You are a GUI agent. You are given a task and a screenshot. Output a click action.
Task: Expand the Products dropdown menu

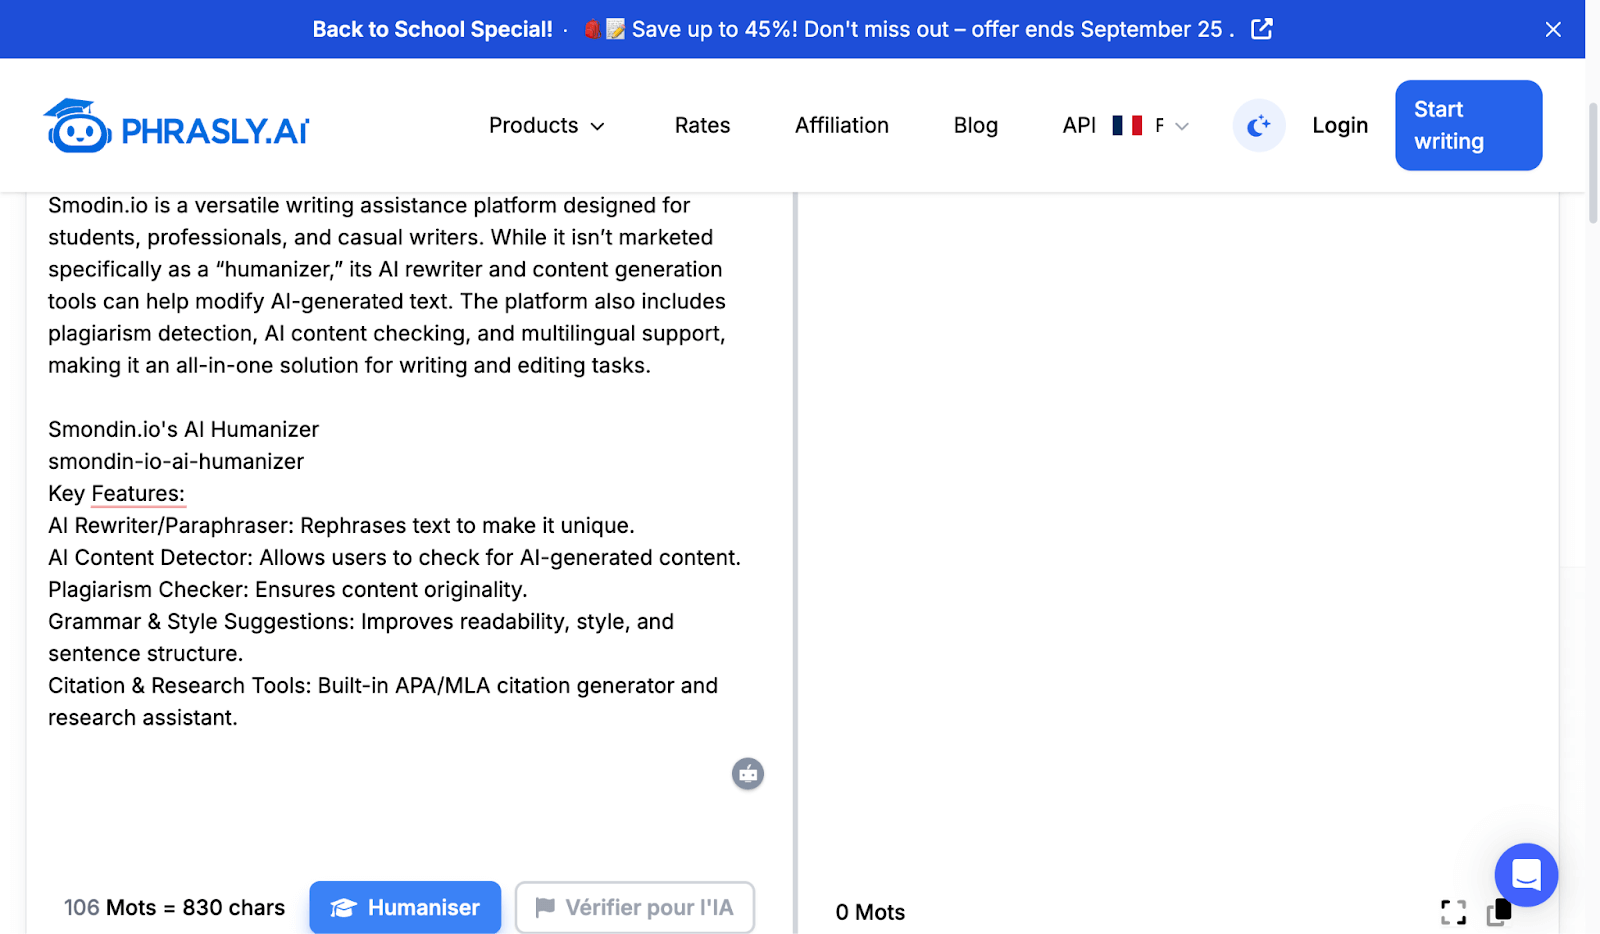coord(547,125)
